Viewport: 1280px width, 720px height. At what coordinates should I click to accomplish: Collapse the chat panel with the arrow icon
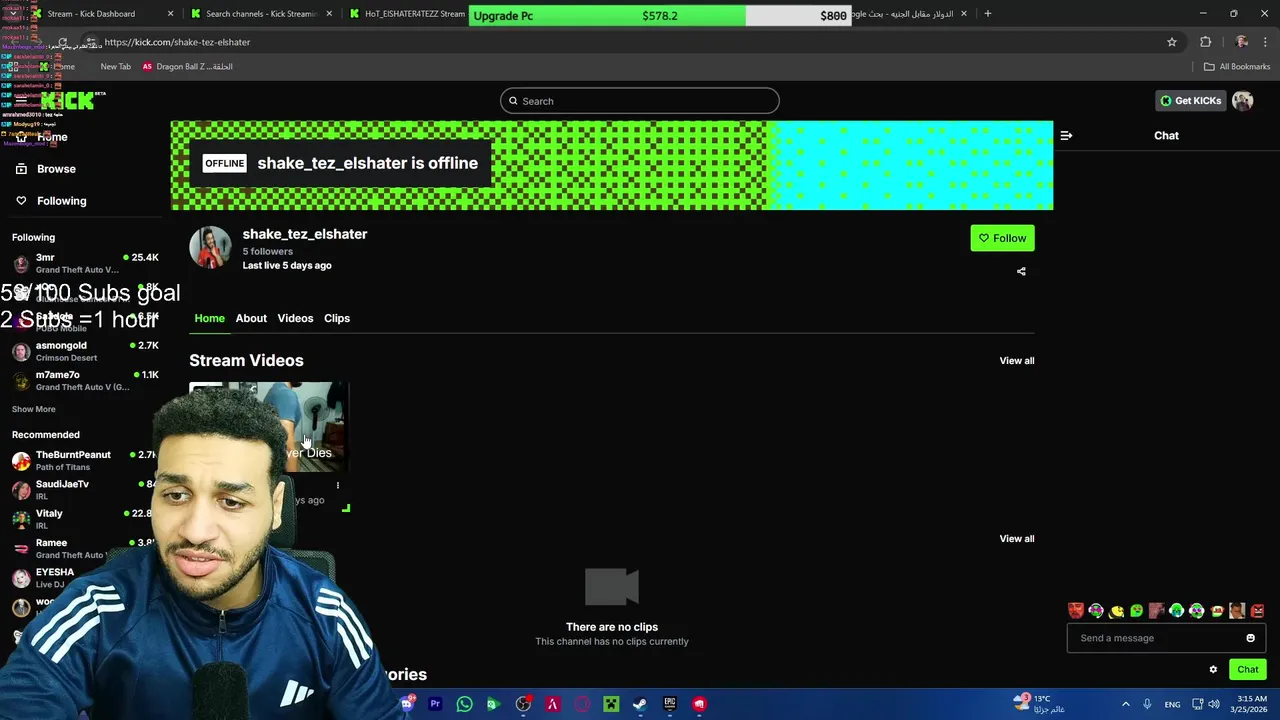point(1066,135)
